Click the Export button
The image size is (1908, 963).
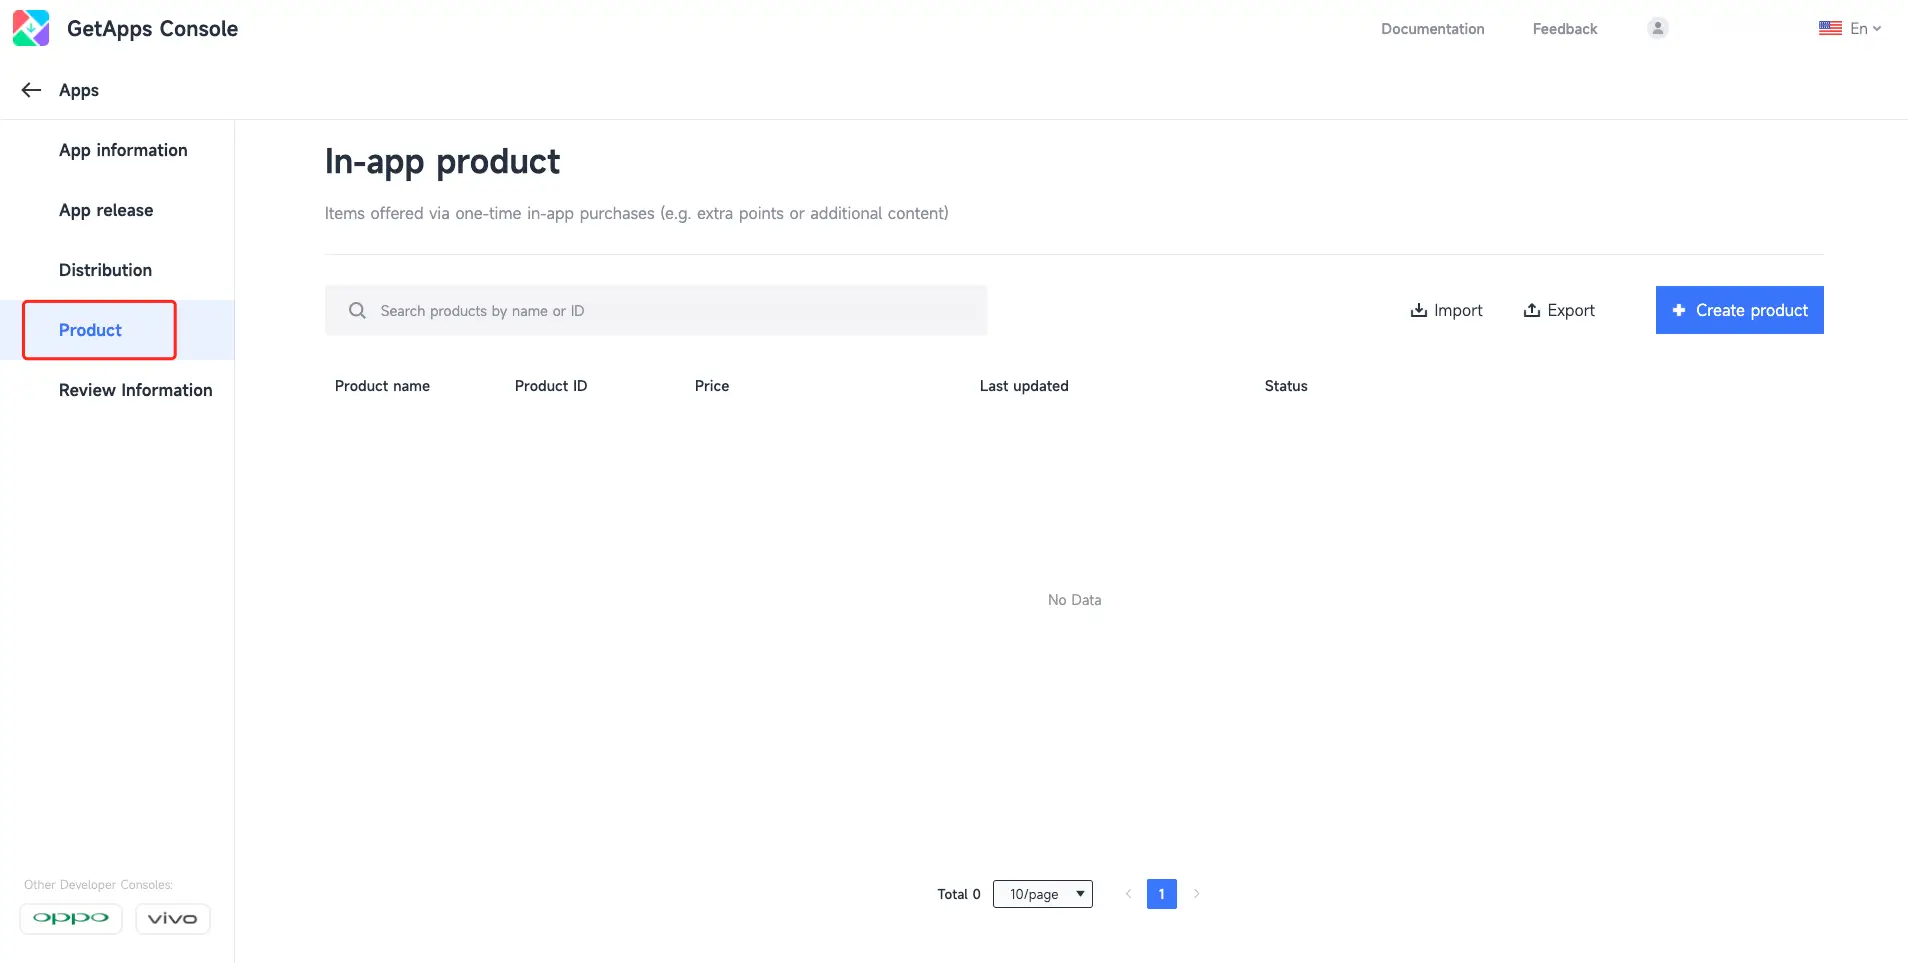1558,310
